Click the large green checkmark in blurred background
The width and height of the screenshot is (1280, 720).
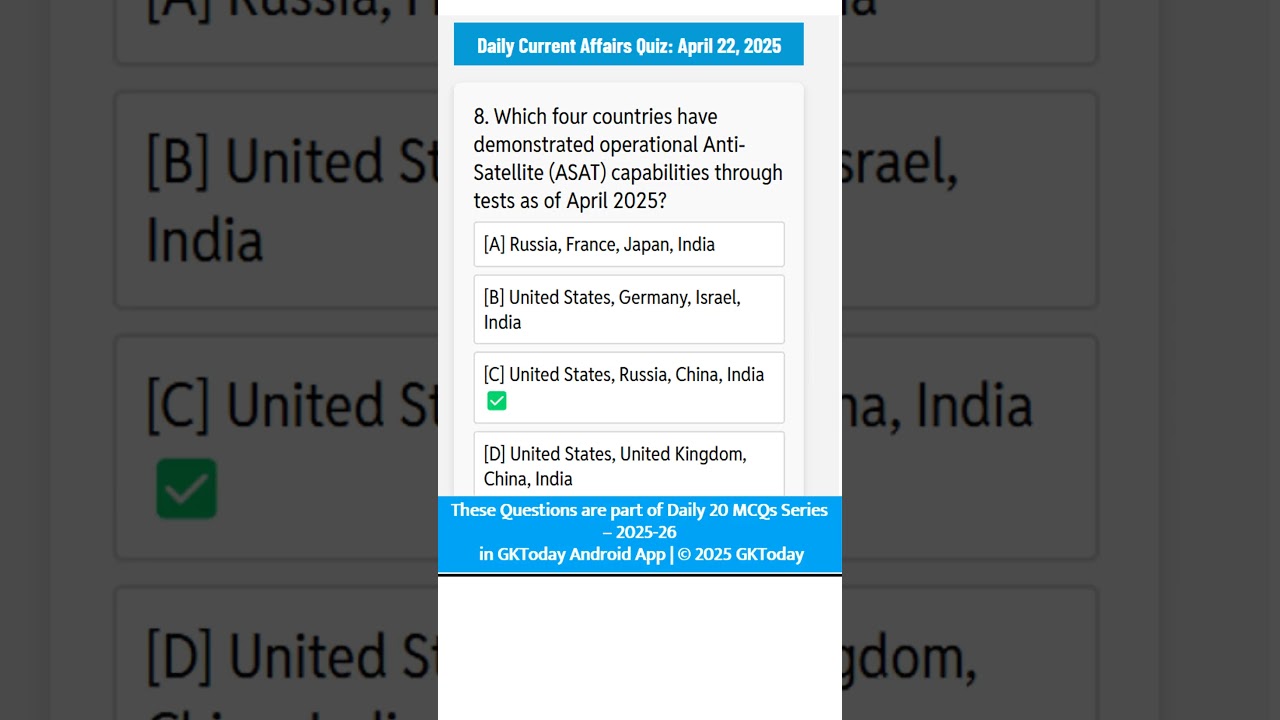(187, 488)
